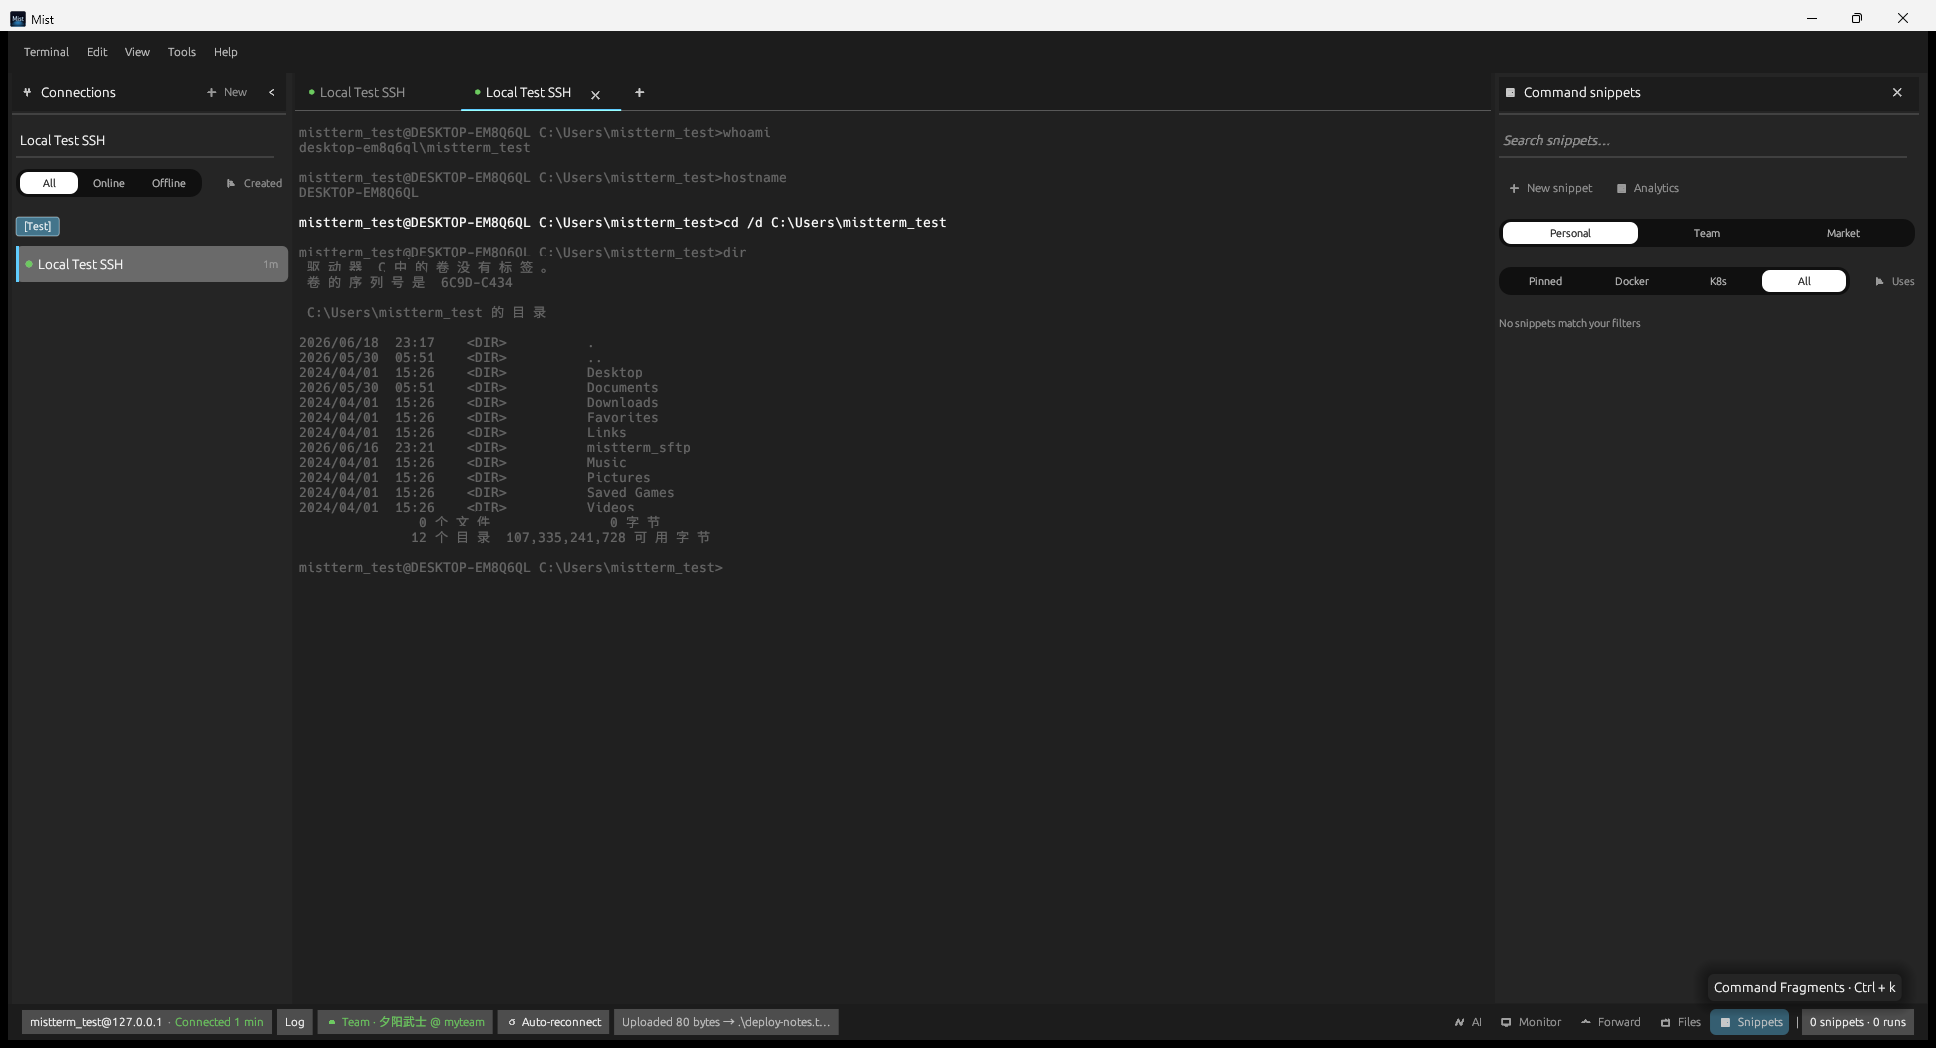
Task: Create a New snippet
Action: tap(1551, 188)
